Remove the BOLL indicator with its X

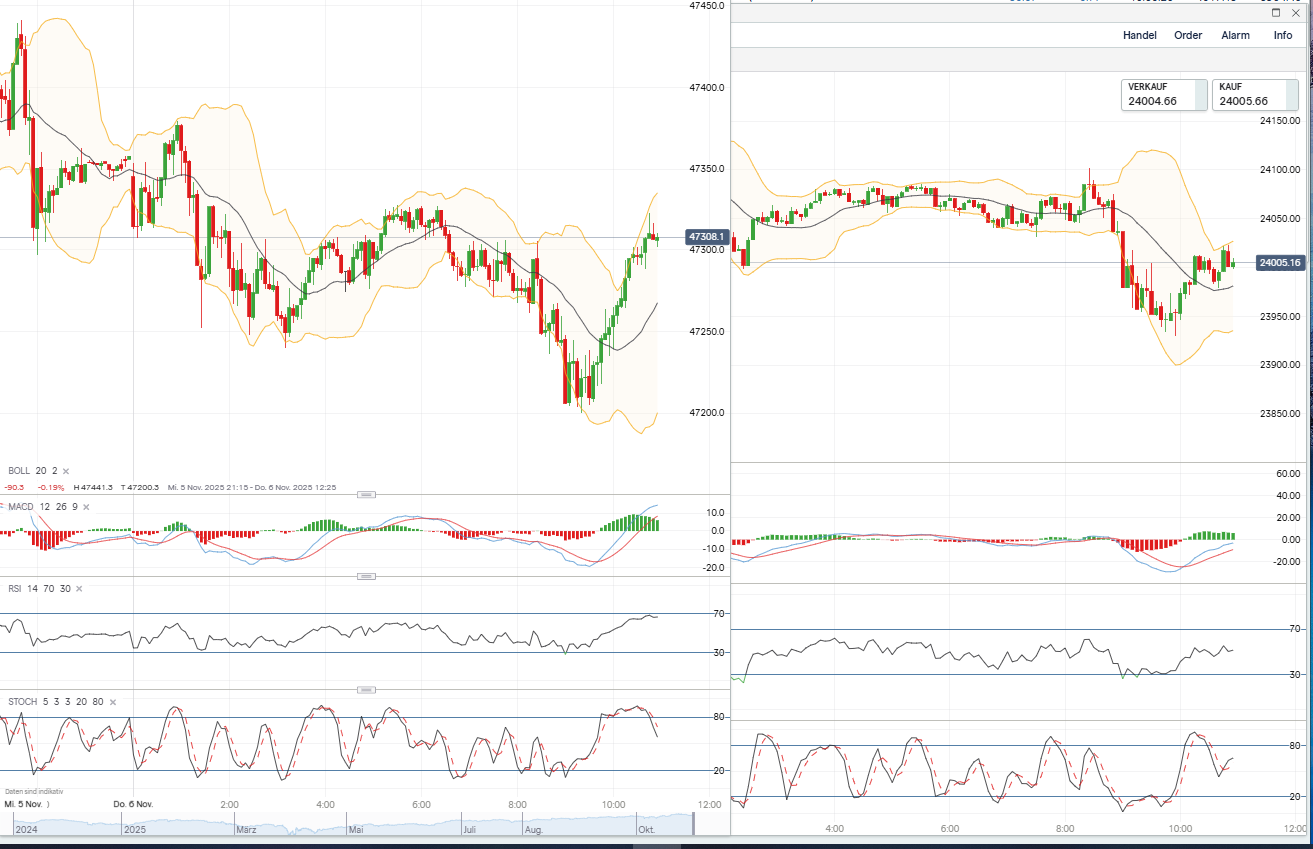coord(66,471)
